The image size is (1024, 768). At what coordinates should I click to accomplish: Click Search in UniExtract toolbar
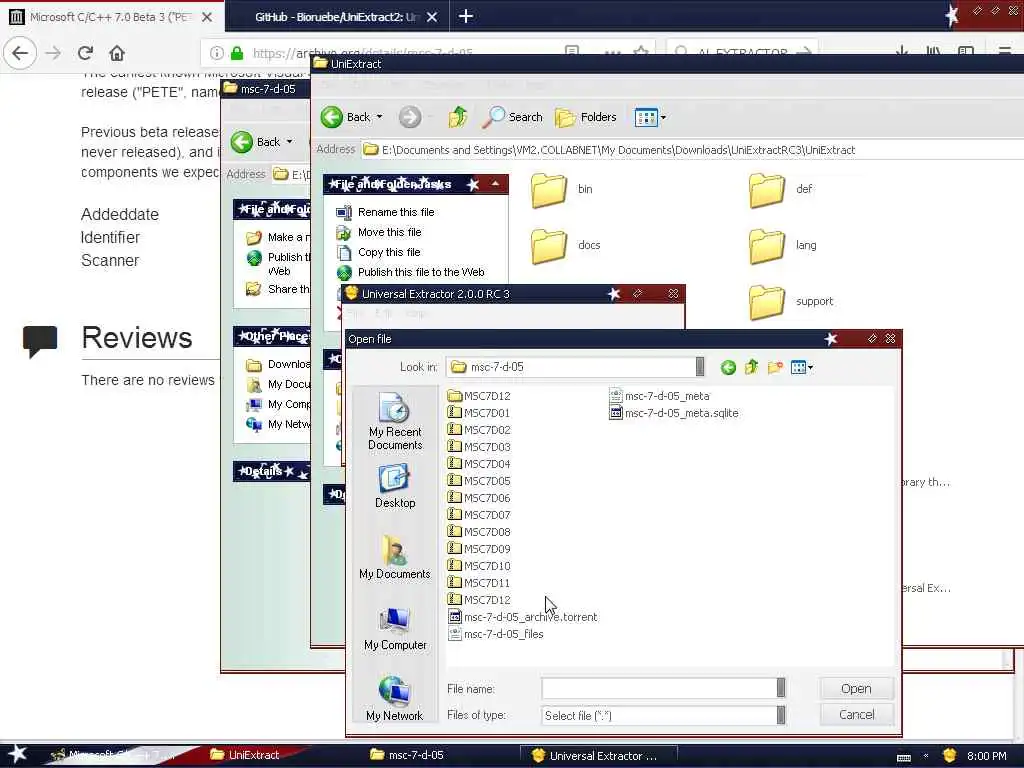click(513, 117)
